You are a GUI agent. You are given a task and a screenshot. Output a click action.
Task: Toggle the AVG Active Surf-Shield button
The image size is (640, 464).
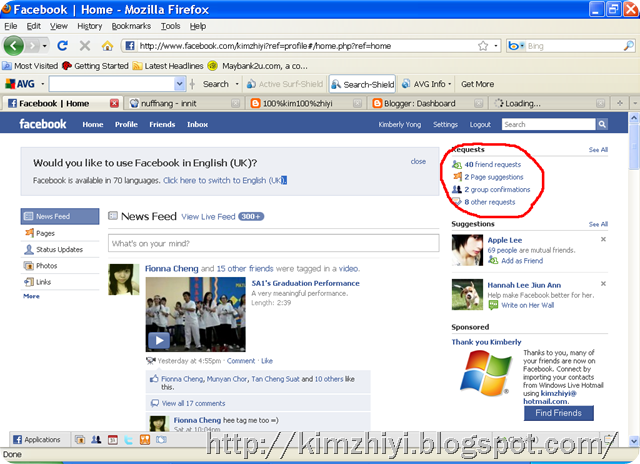[285, 84]
